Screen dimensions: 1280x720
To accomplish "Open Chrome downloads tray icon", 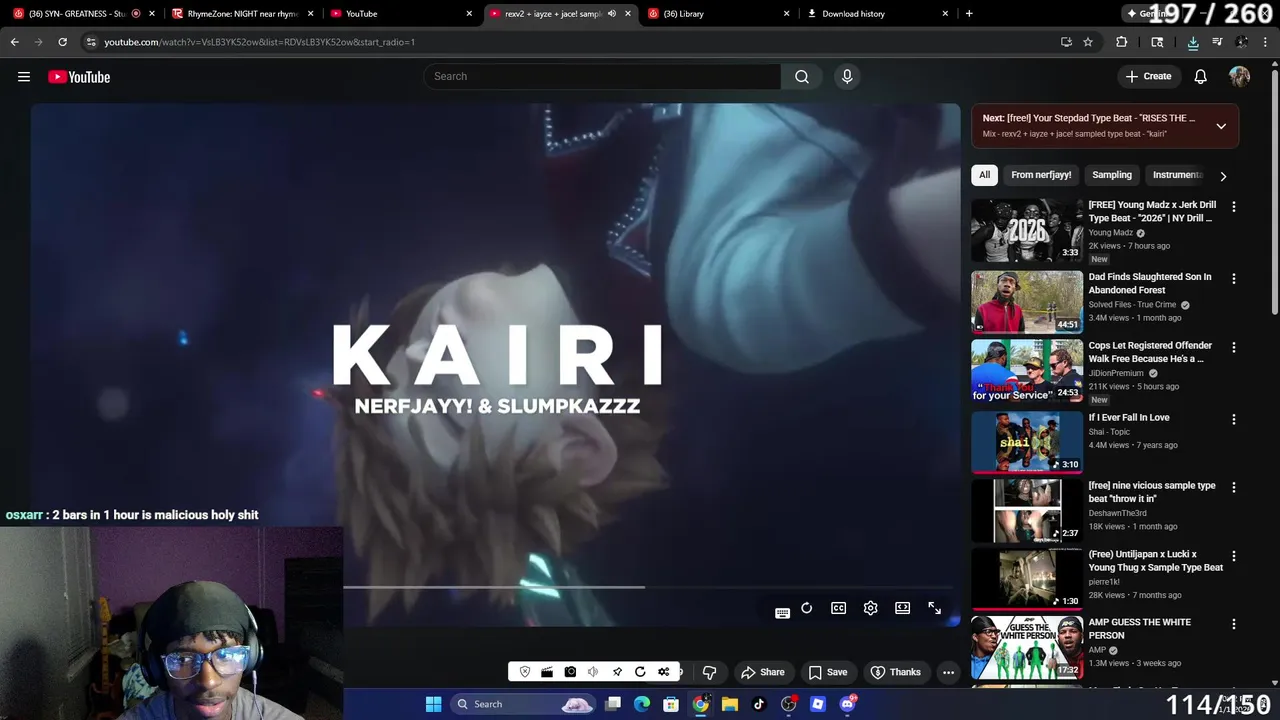I will tap(1193, 42).
